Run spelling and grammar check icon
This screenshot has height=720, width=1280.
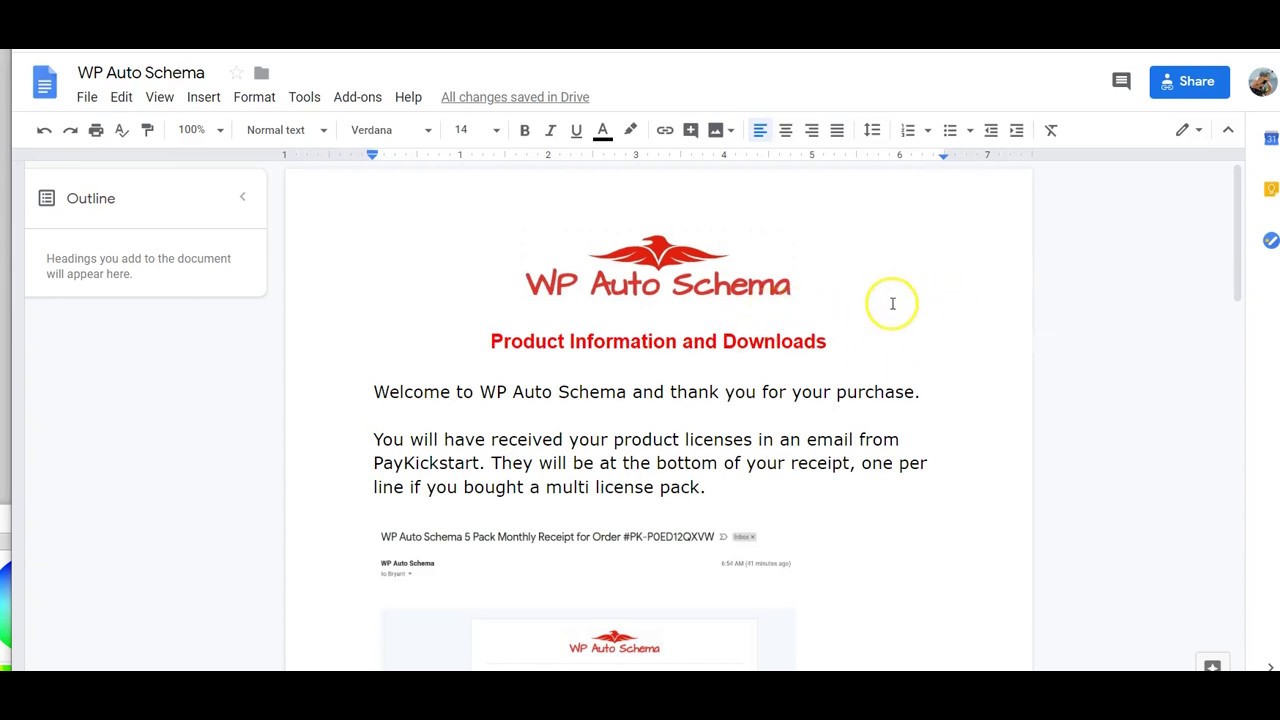[x=122, y=130]
